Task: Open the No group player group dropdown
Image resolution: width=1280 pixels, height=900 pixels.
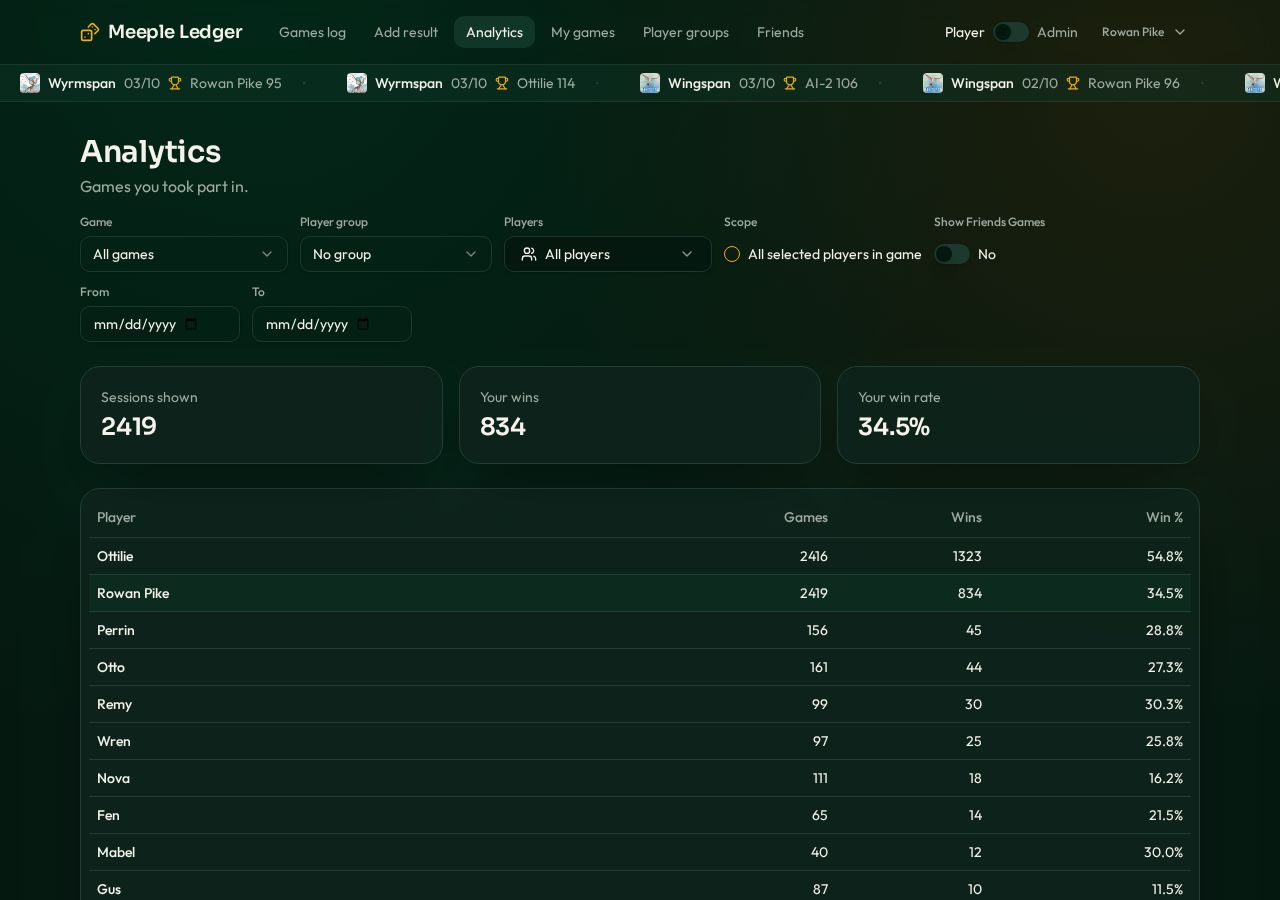Action: click(396, 254)
